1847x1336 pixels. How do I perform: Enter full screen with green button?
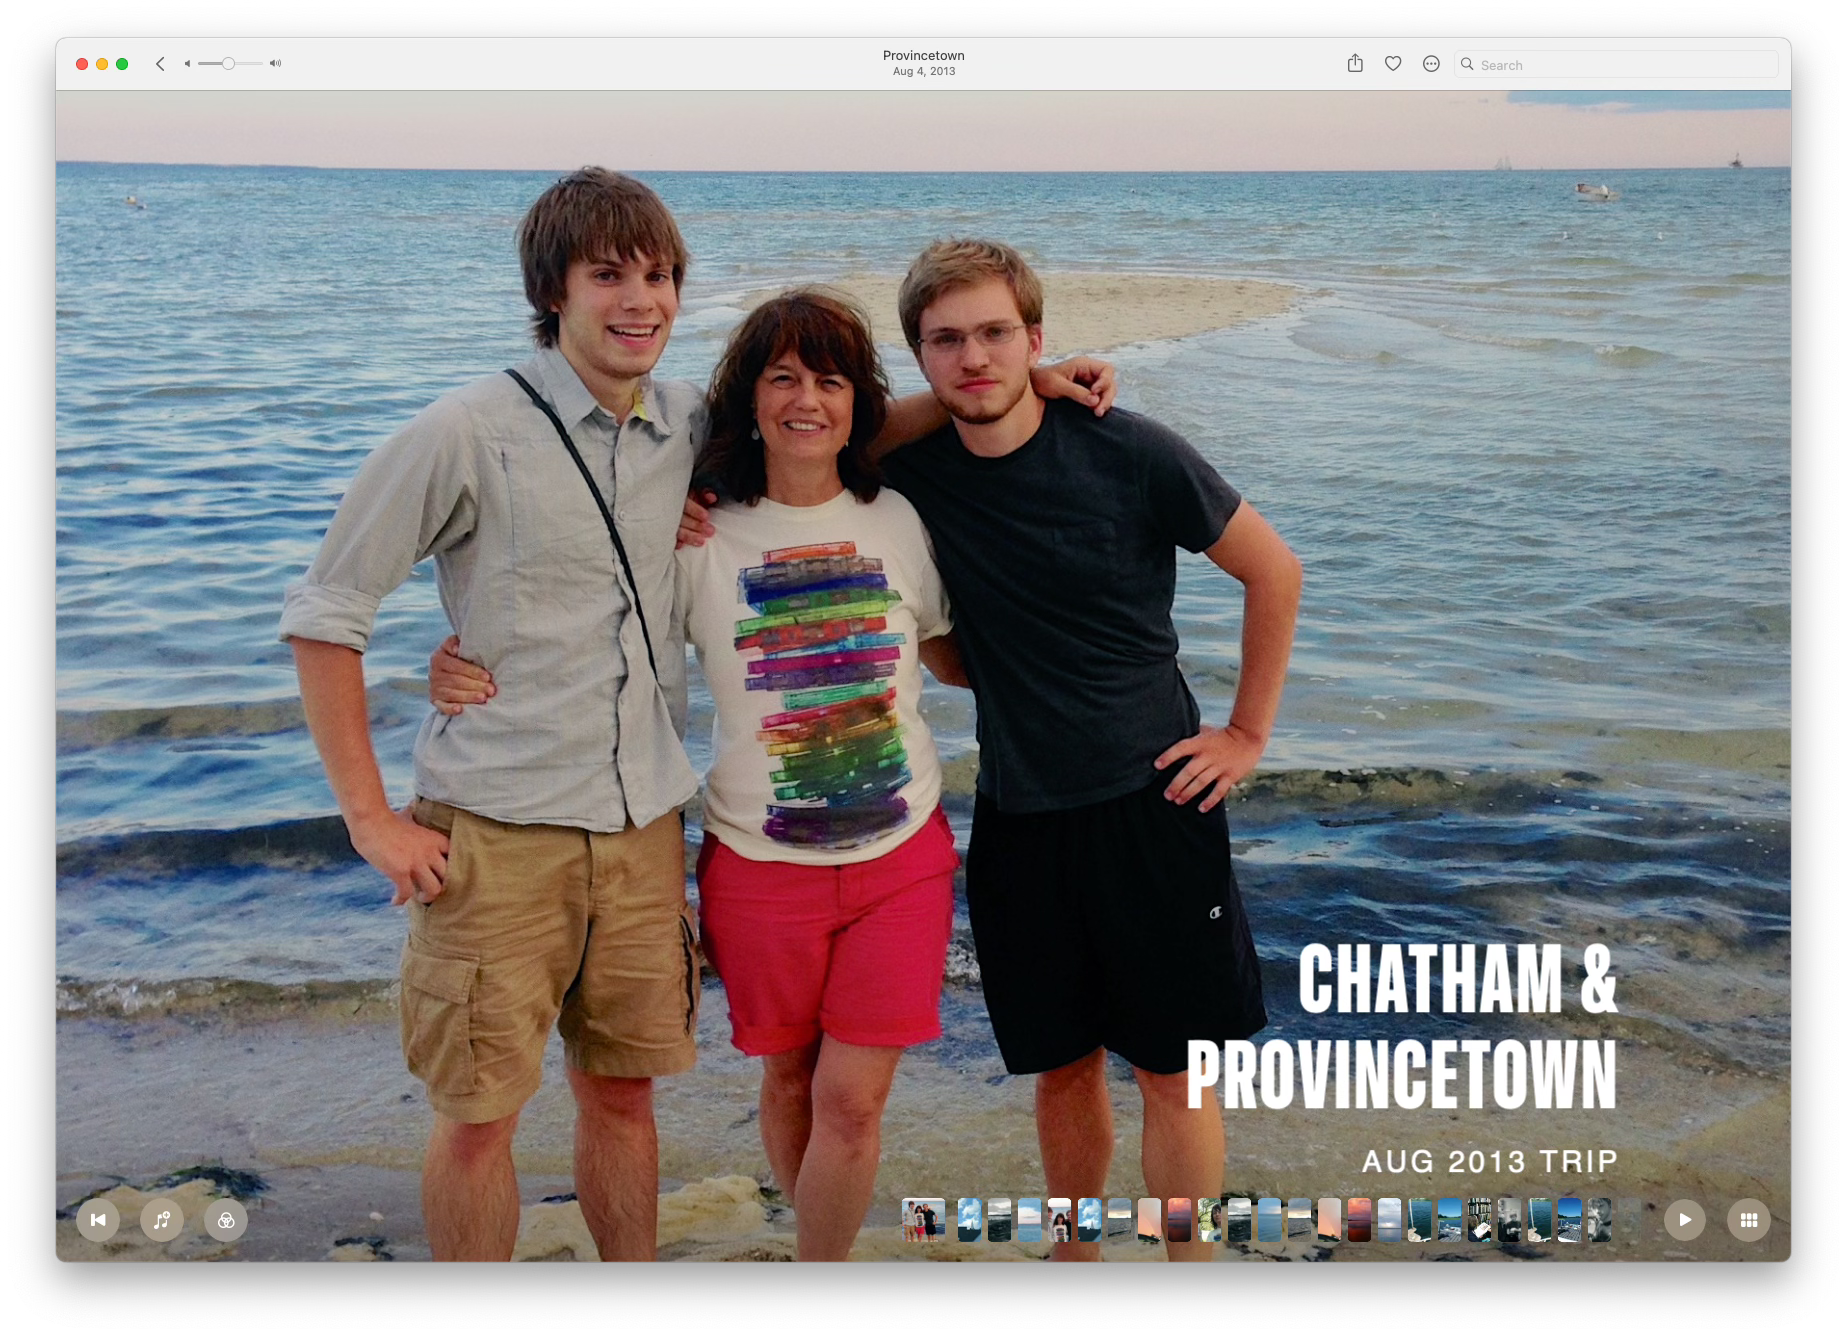click(122, 64)
